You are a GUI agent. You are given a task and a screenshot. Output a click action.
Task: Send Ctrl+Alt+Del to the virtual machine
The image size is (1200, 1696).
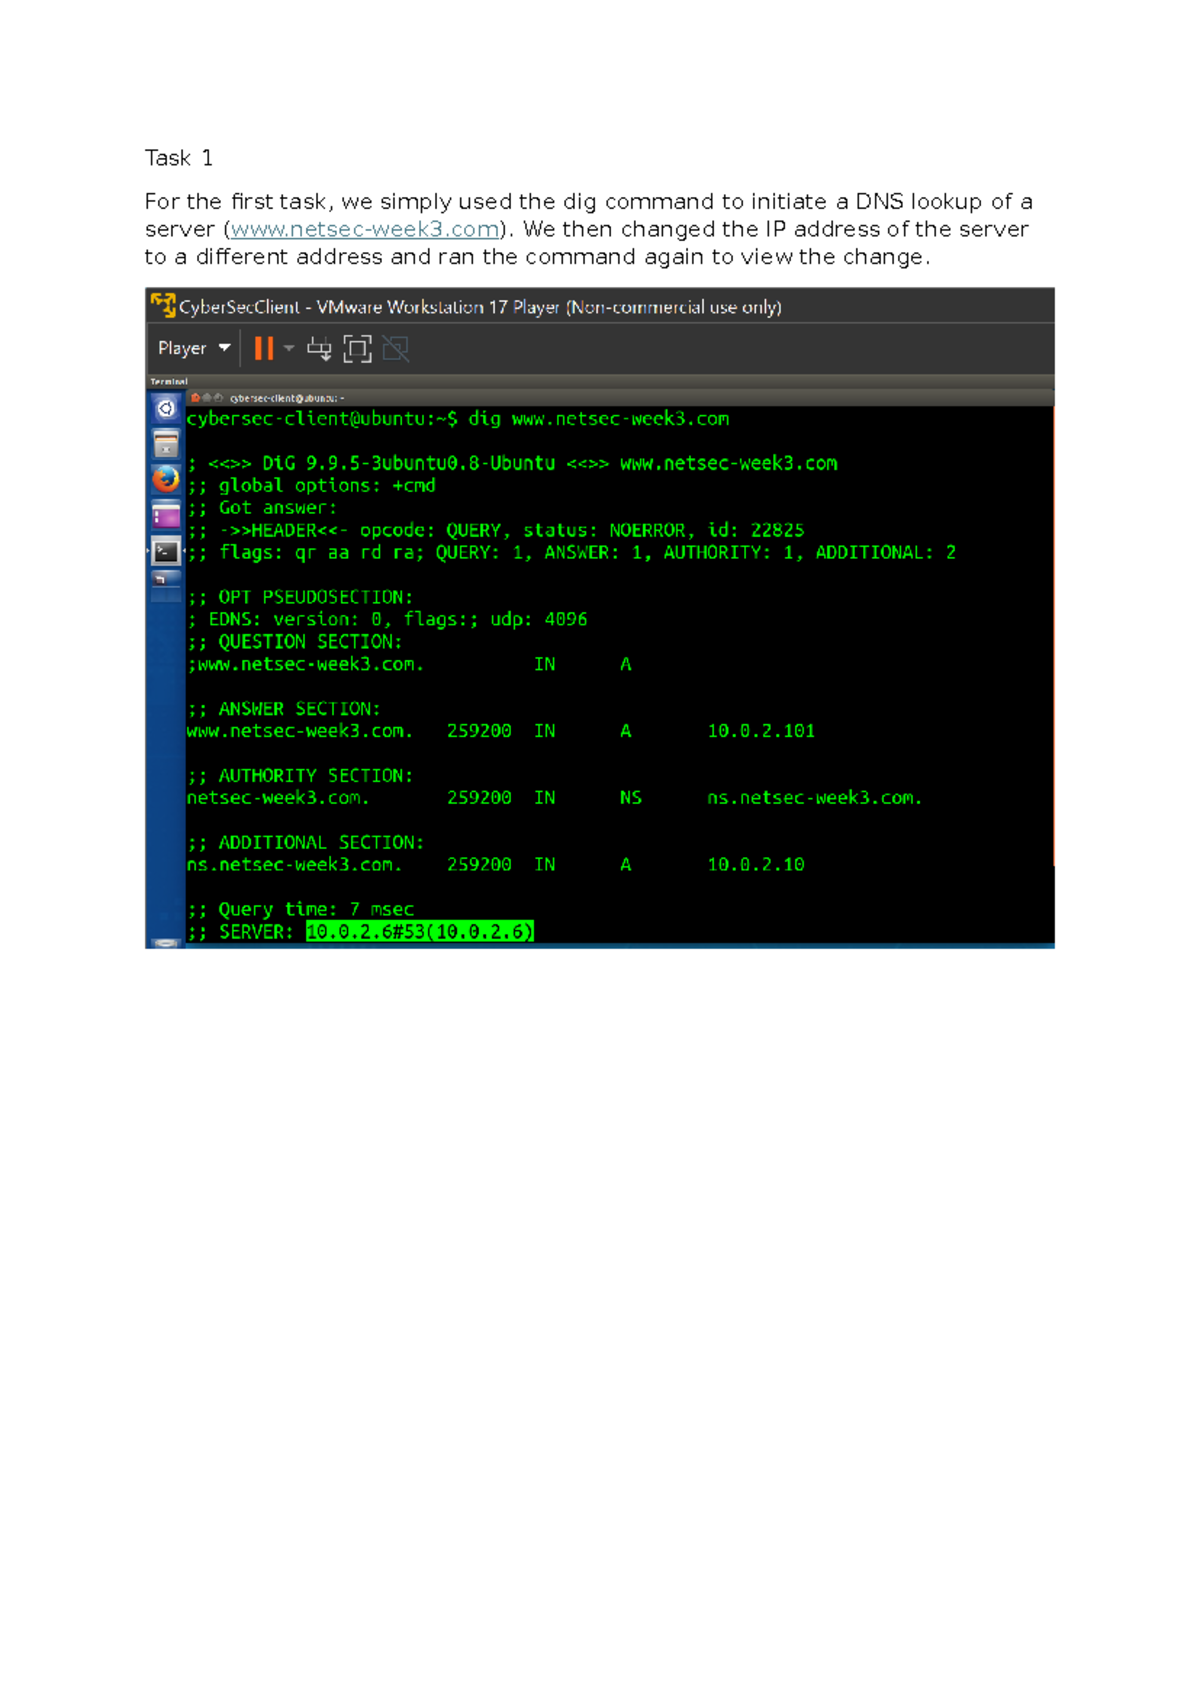click(x=319, y=348)
